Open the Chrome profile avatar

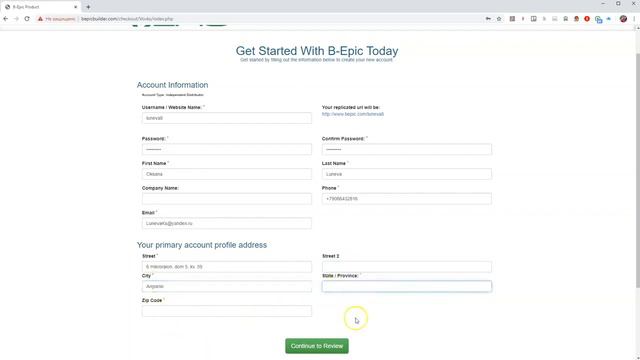point(623,19)
